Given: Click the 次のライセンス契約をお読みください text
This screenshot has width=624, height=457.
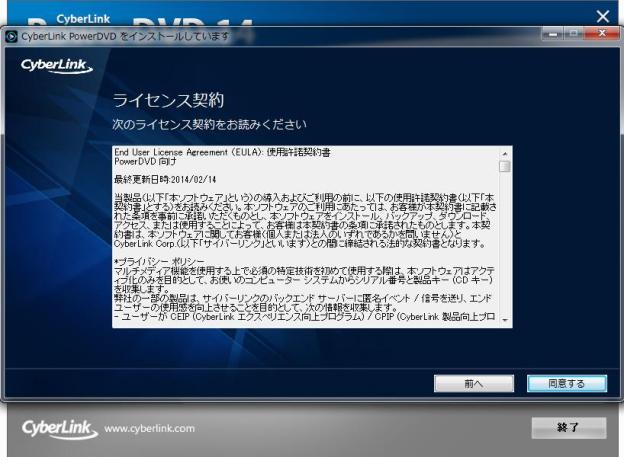Looking at the screenshot, I should pyautogui.click(x=209, y=124).
